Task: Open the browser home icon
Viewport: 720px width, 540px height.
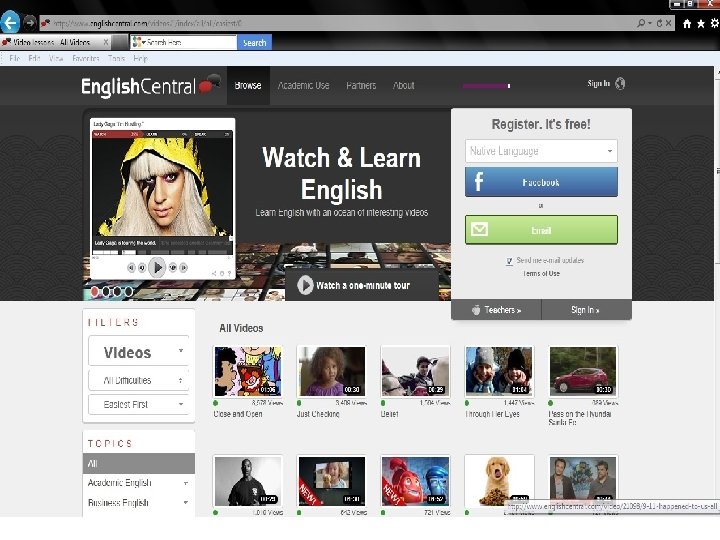Action: click(687, 24)
